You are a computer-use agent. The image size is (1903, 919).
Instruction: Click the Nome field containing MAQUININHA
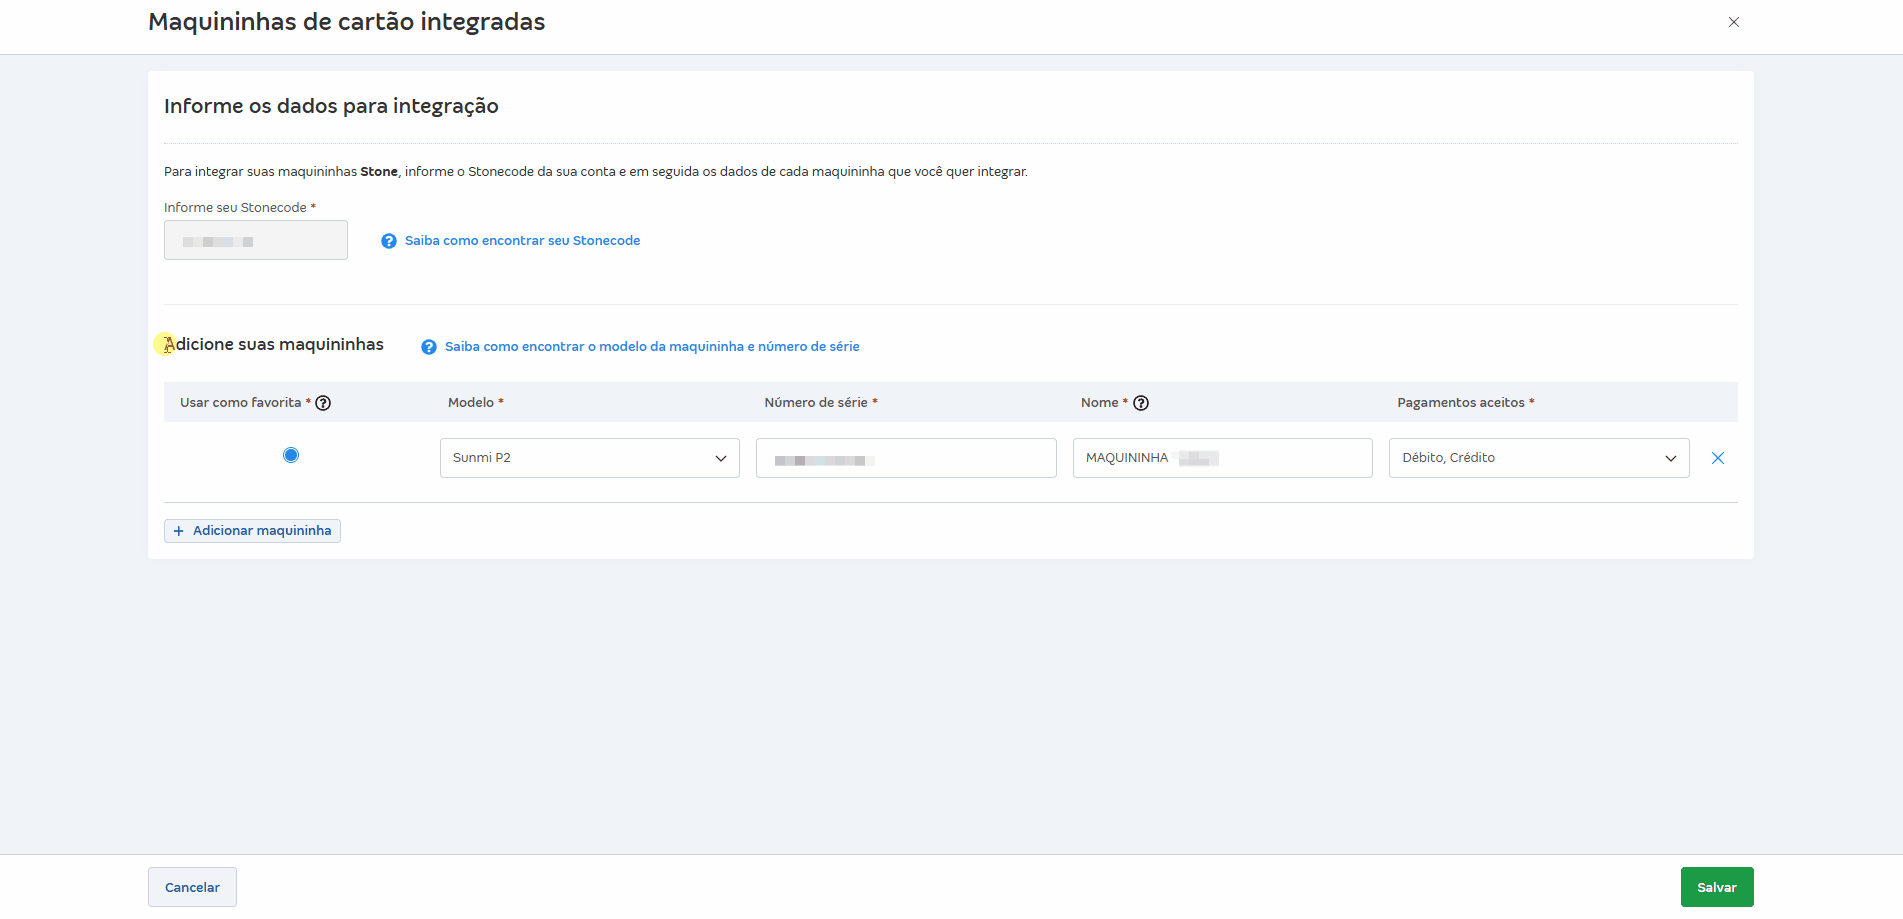point(1222,458)
